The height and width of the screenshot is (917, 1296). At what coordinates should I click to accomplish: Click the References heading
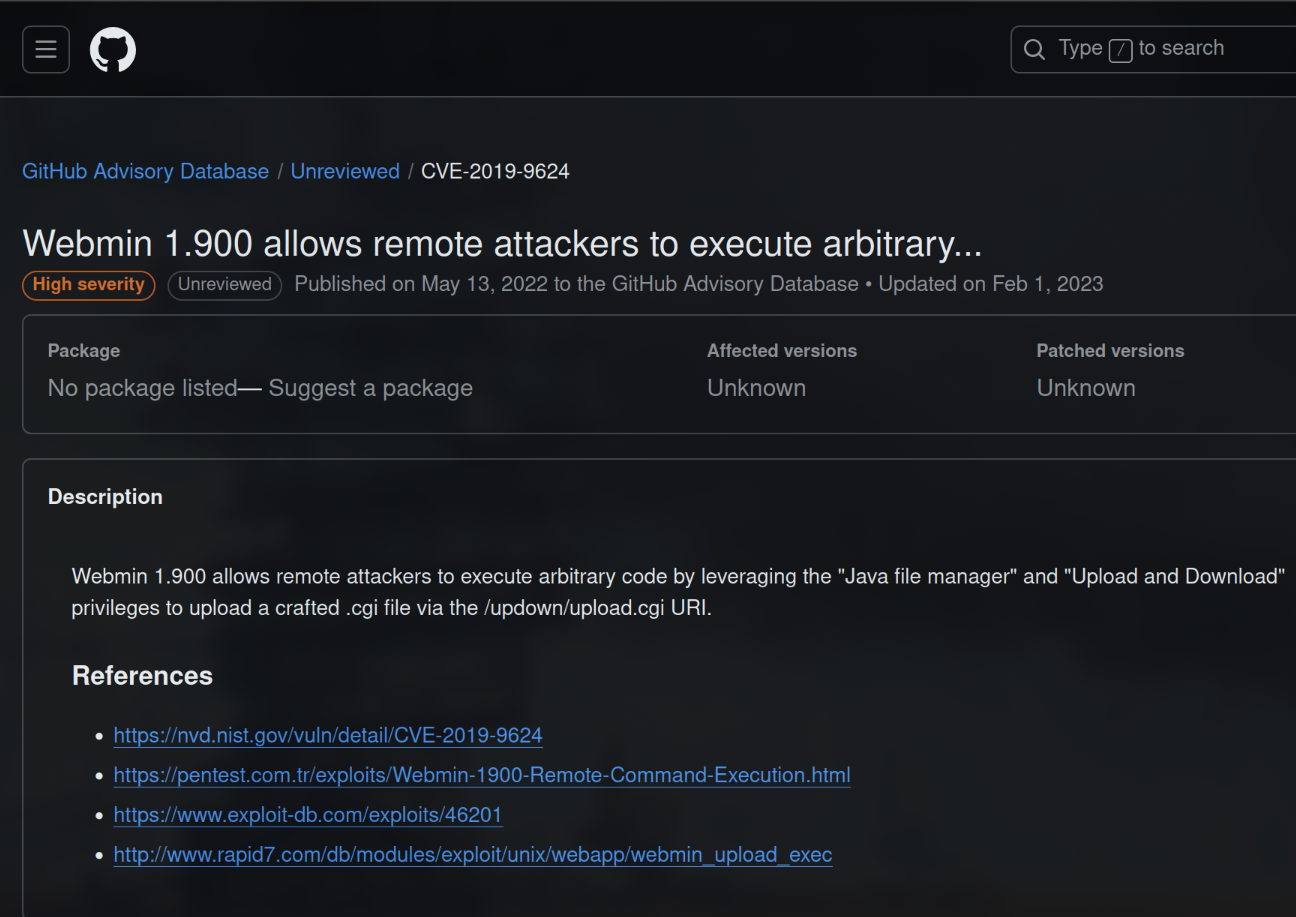pos(142,676)
